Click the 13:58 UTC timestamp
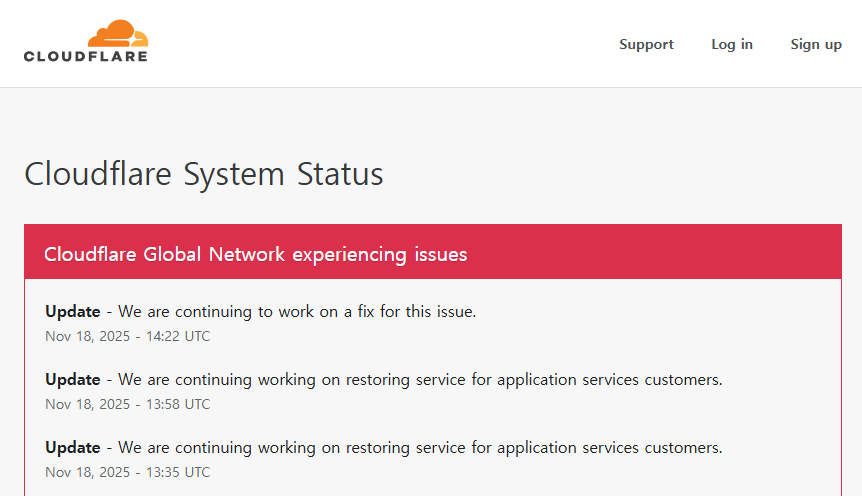Viewport: 862px width, 496px height. tap(128, 404)
